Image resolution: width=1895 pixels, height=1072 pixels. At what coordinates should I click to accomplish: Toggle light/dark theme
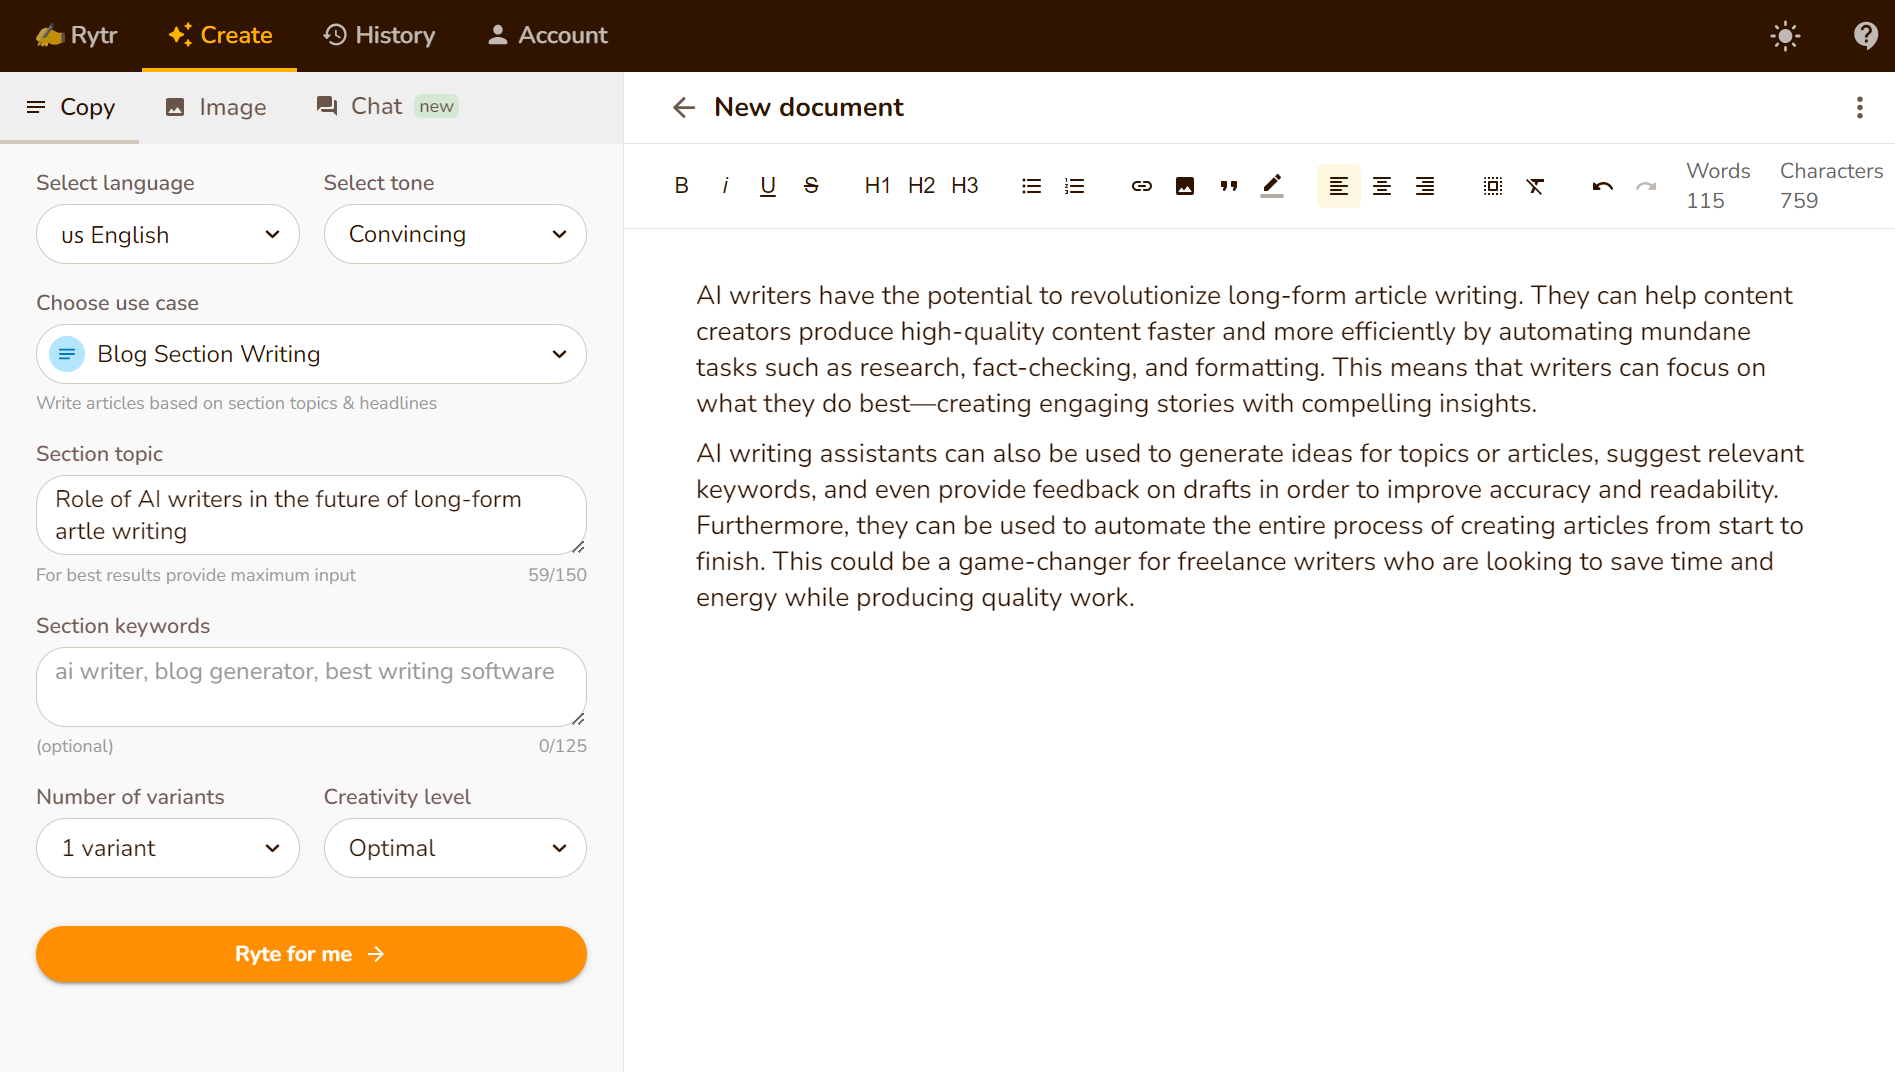tap(1785, 36)
